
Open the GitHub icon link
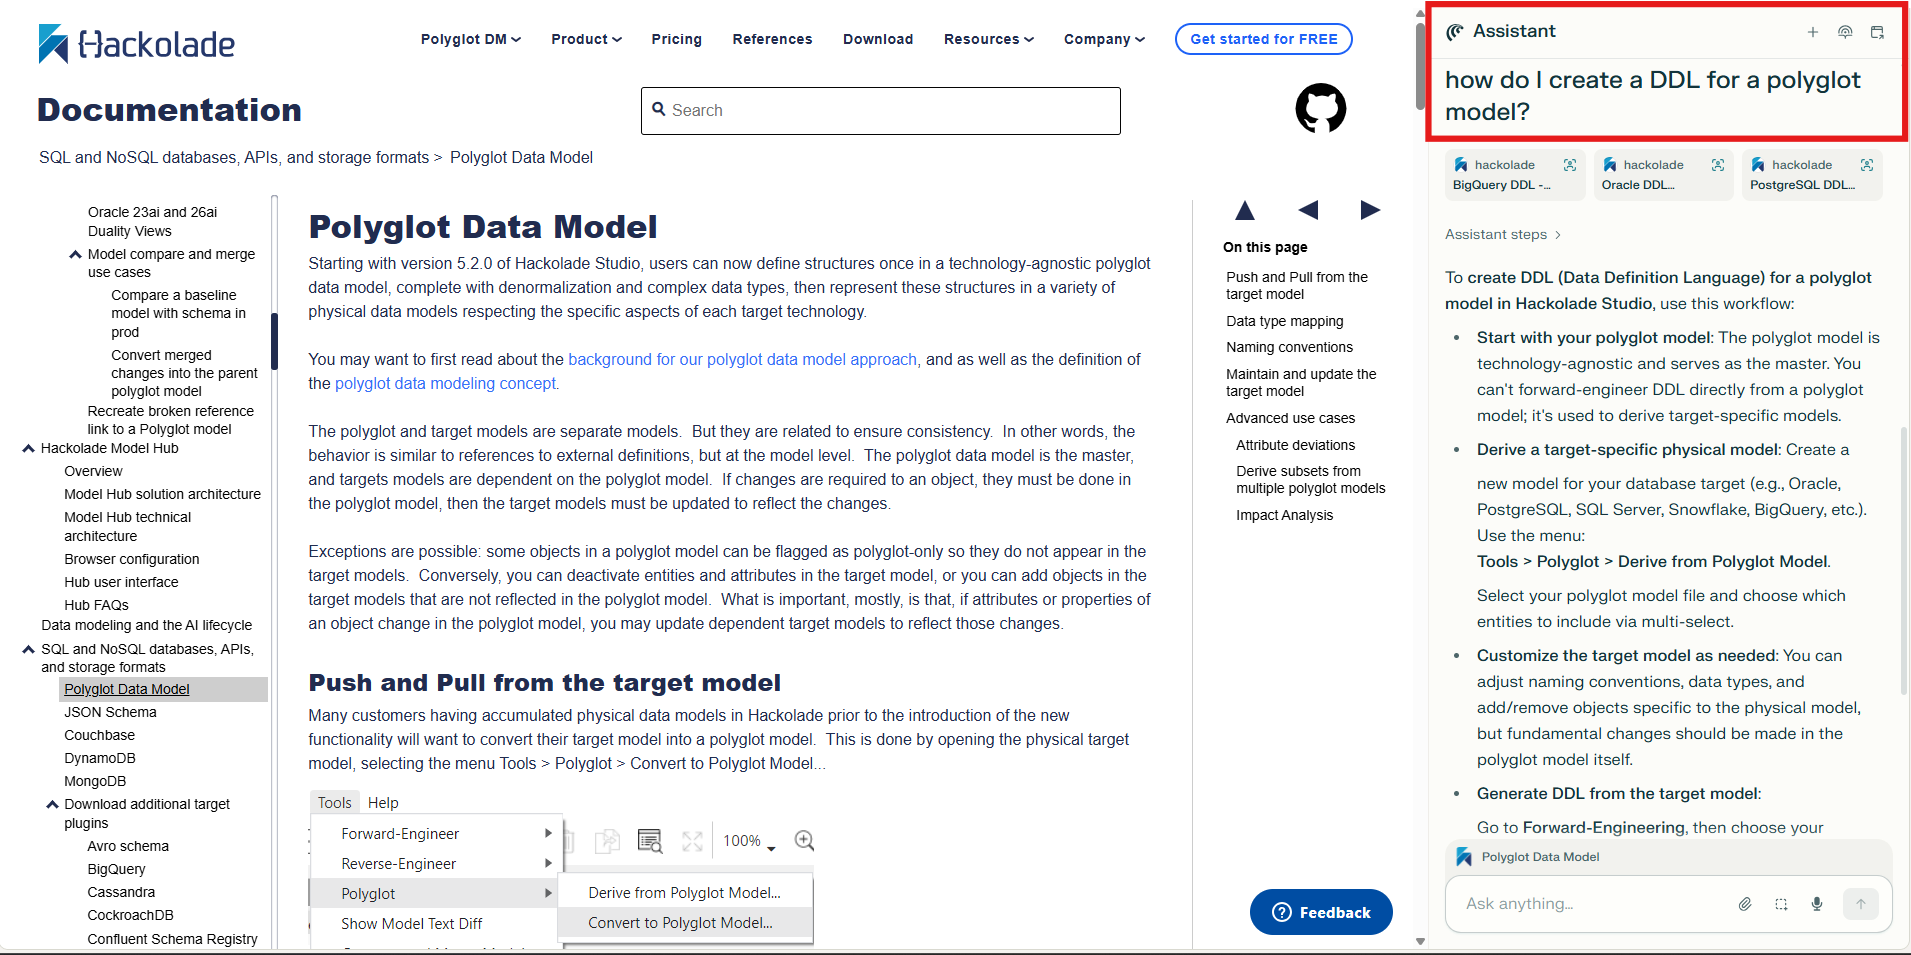1320,108
